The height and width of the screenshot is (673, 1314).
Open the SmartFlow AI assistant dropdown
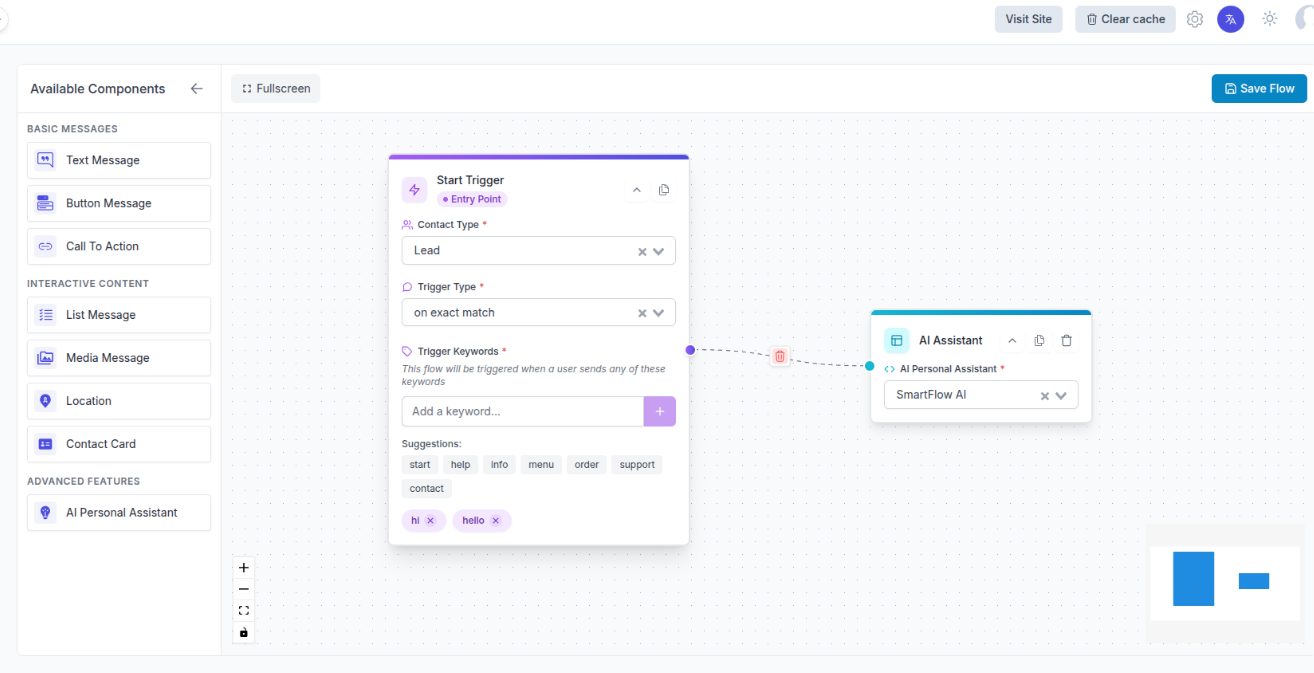1062,394
